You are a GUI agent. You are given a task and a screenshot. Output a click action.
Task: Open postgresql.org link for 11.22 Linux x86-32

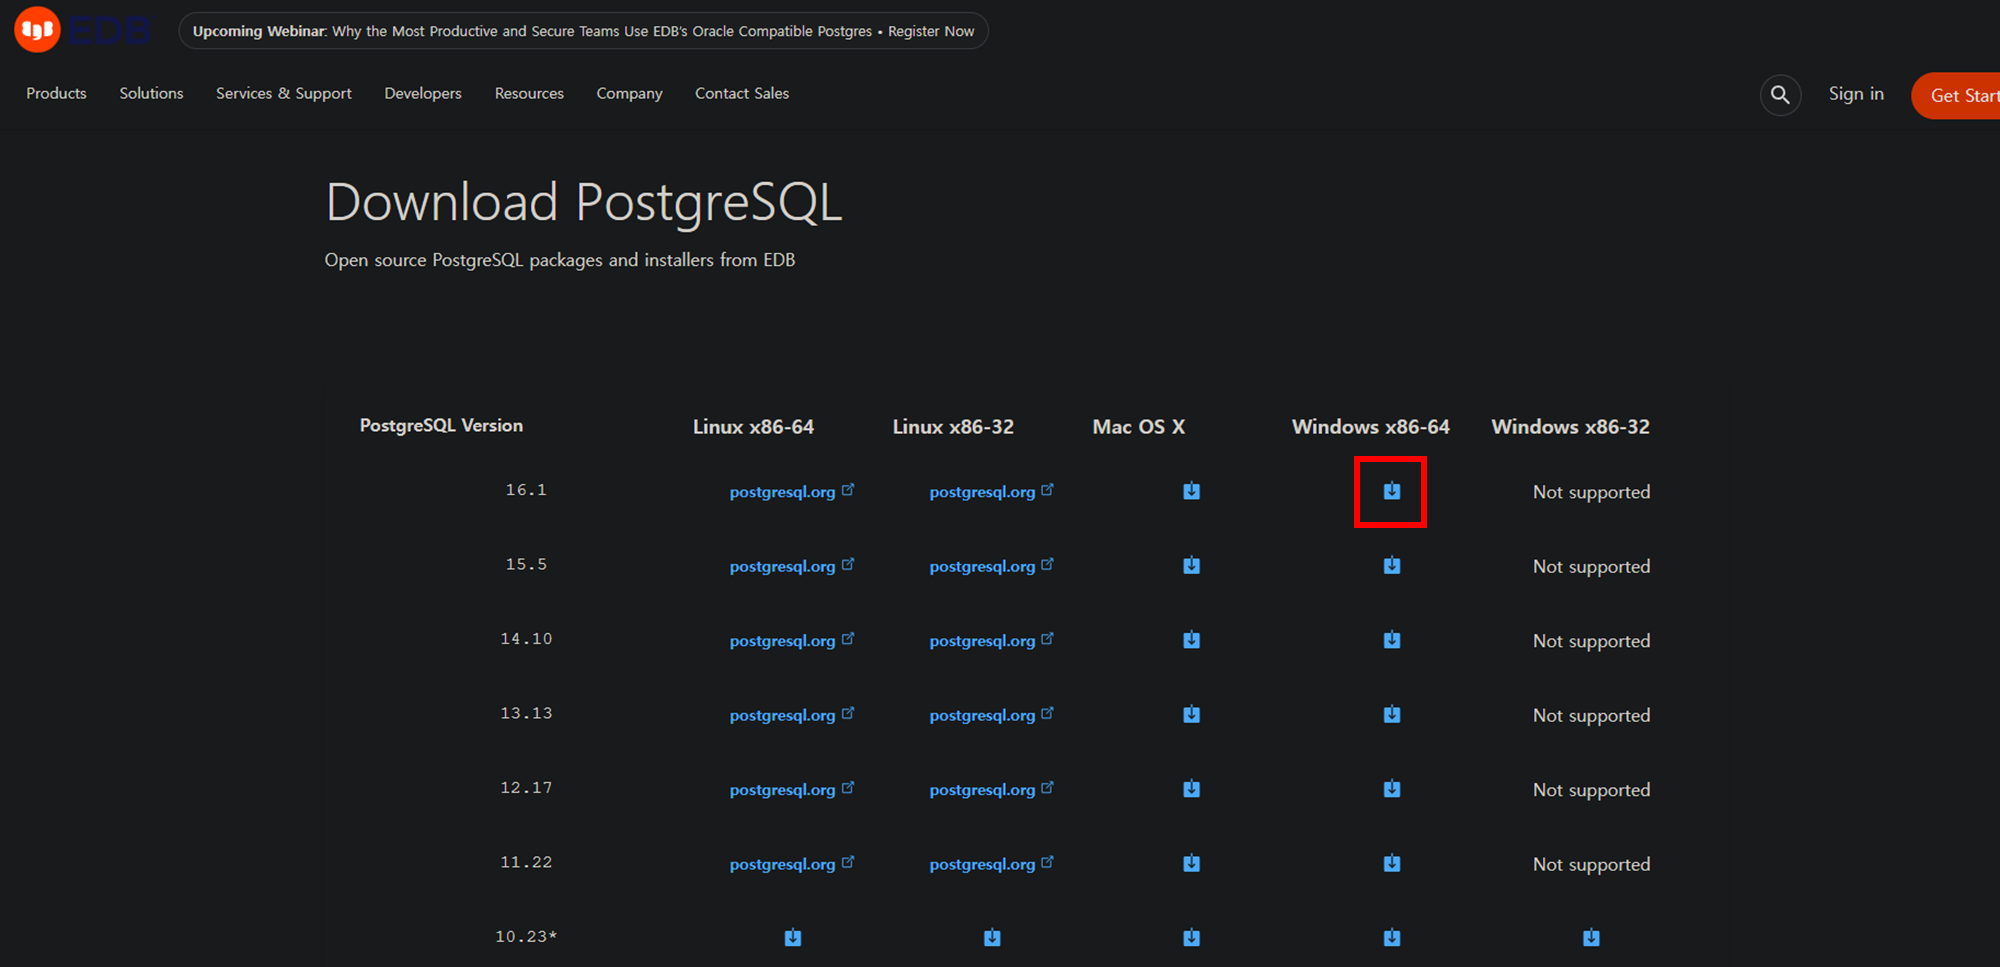pos(992,864)
